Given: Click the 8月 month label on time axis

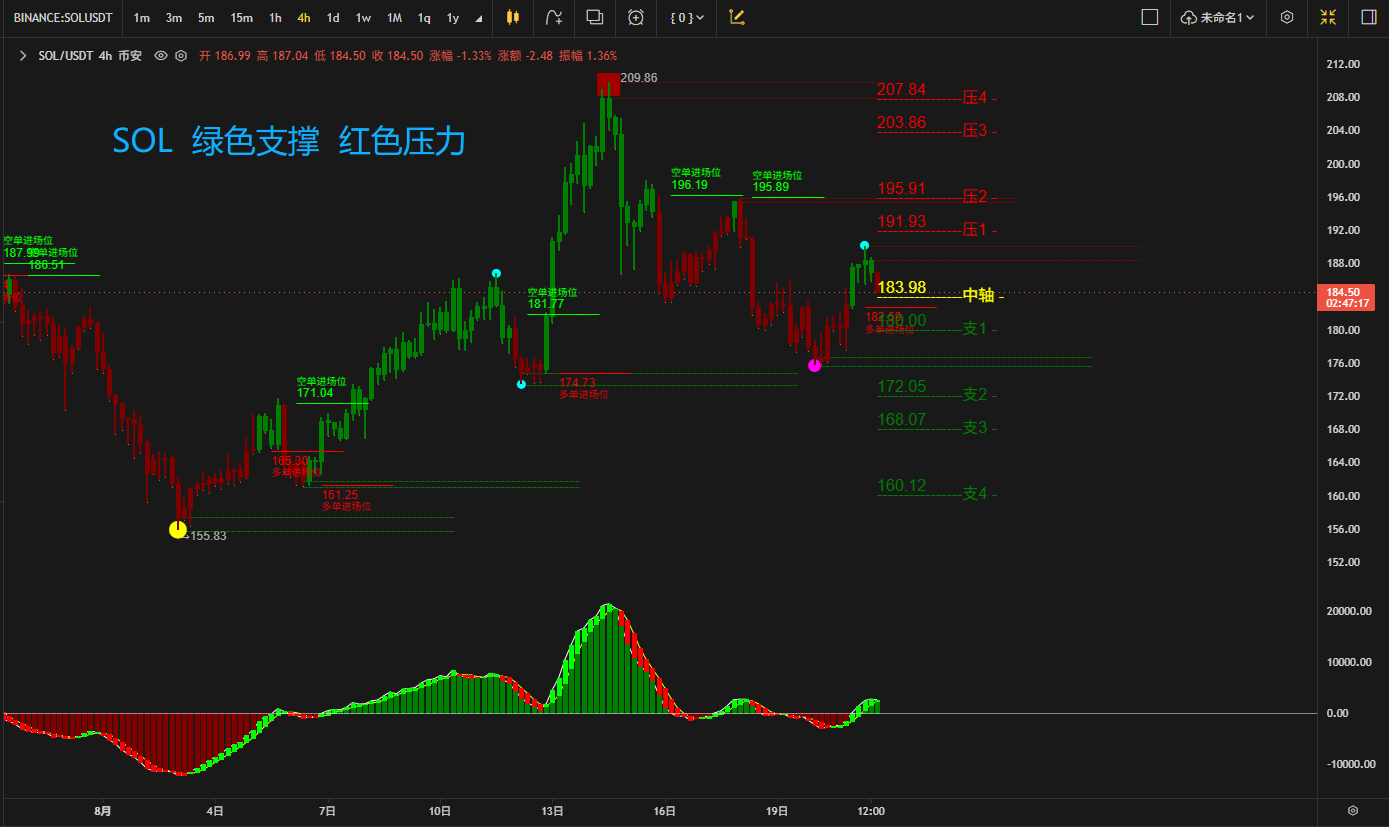Looking at the screenshot, I should pyautogui.click(x=102, y=811).
